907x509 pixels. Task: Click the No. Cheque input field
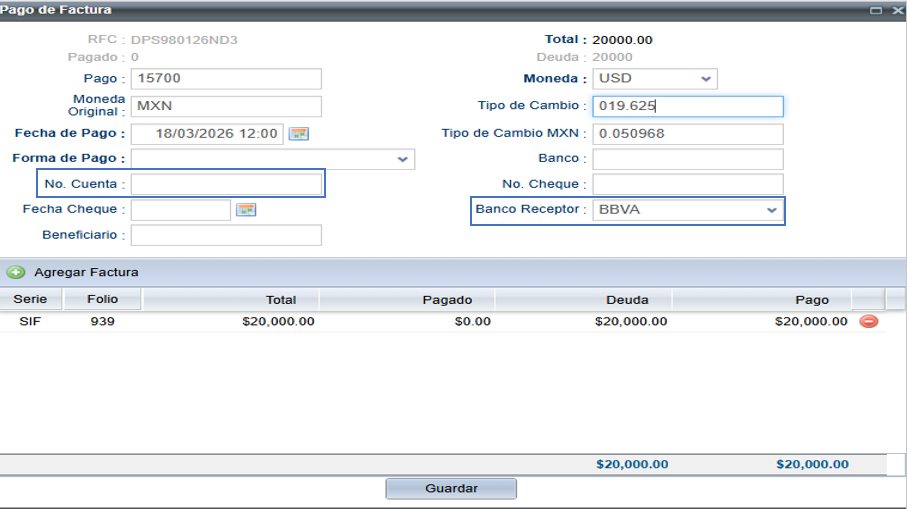click(x=687, y=185)
